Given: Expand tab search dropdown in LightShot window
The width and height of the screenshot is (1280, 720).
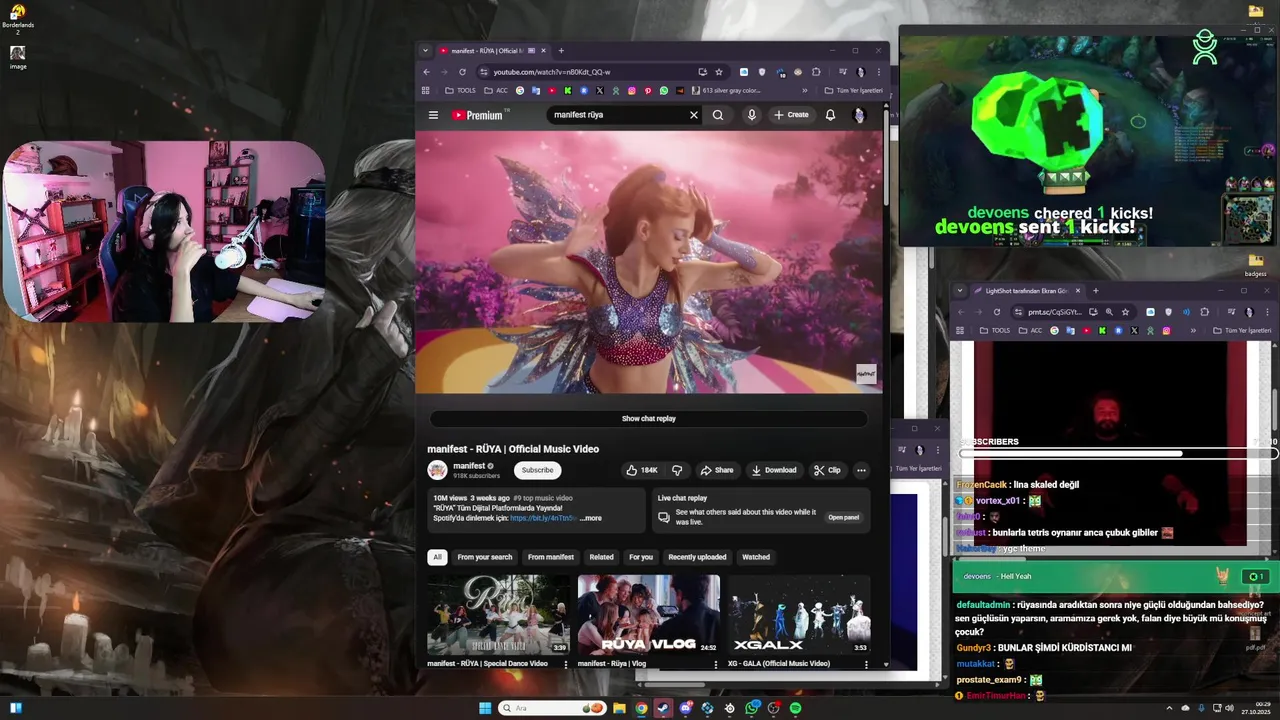Looking at the screenshot, I should [x=960, y=291].
